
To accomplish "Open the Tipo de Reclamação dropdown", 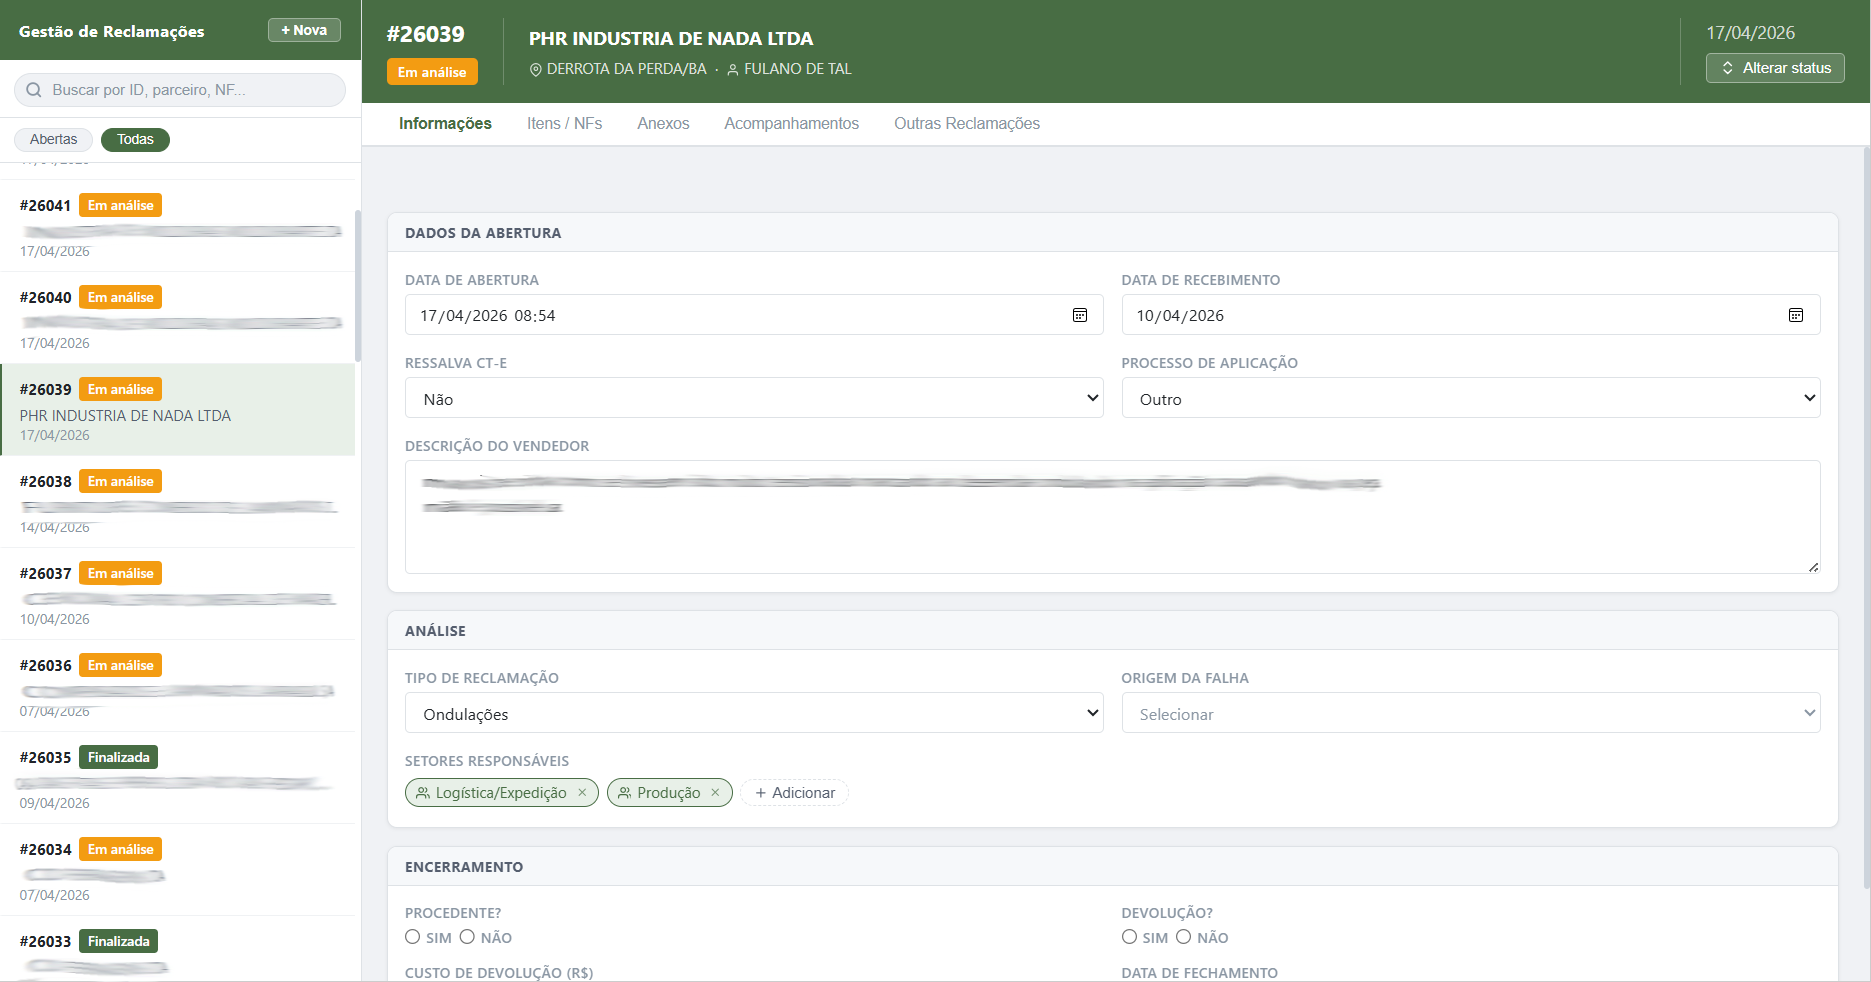I will tap(754, 713).
